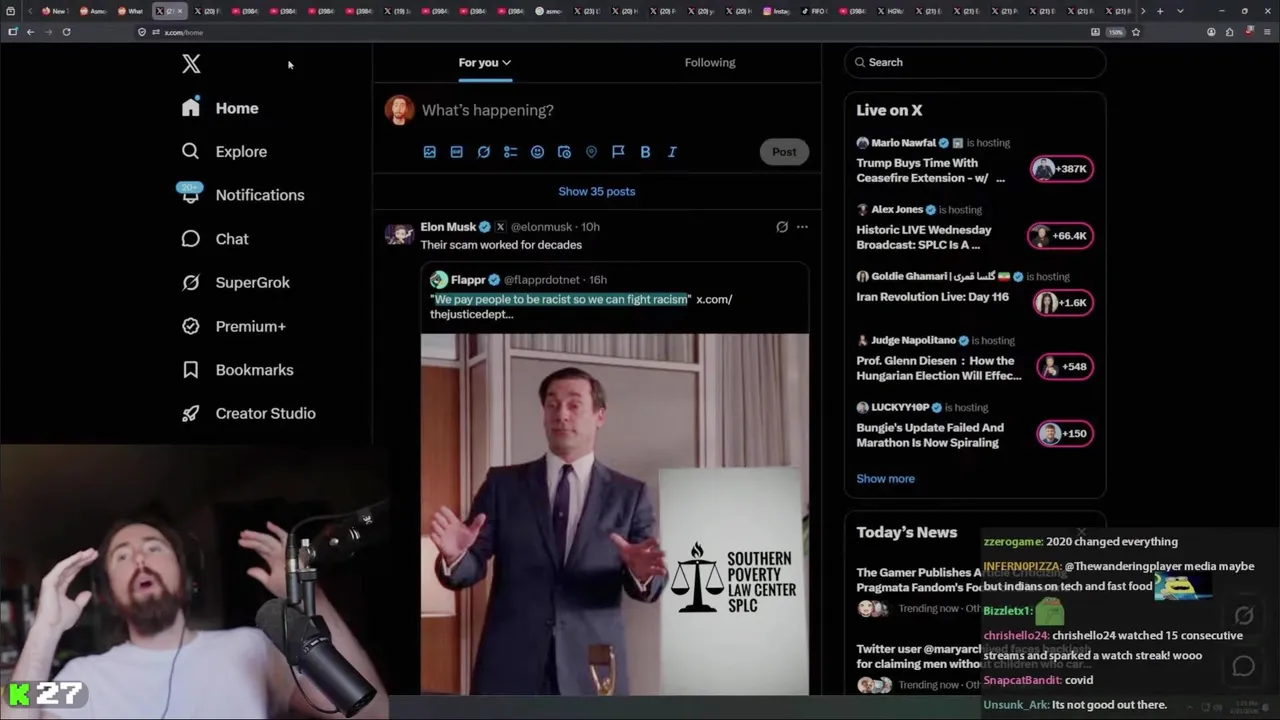Add media image to the post
The image size is (1280, 720).
429,152
